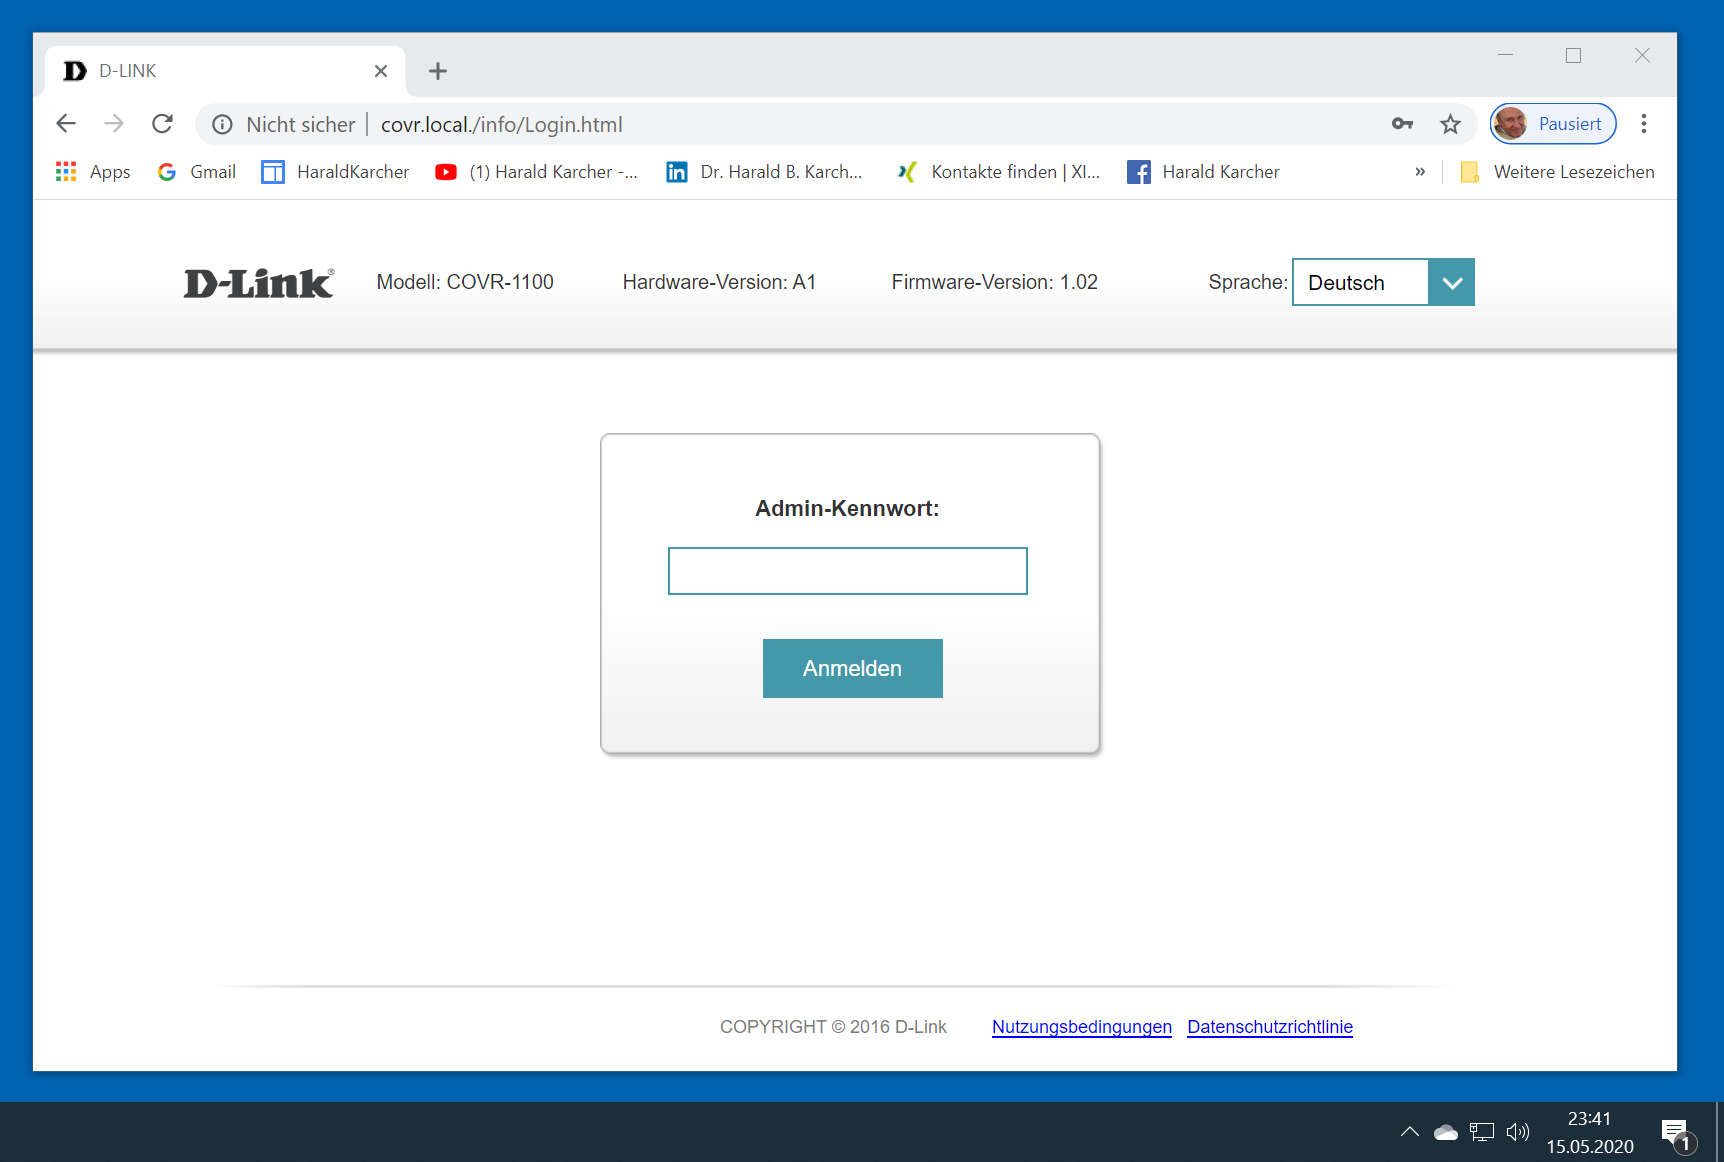Open the Apps grid shortcut
The image size is (1724, 1162).
point(93,172)
